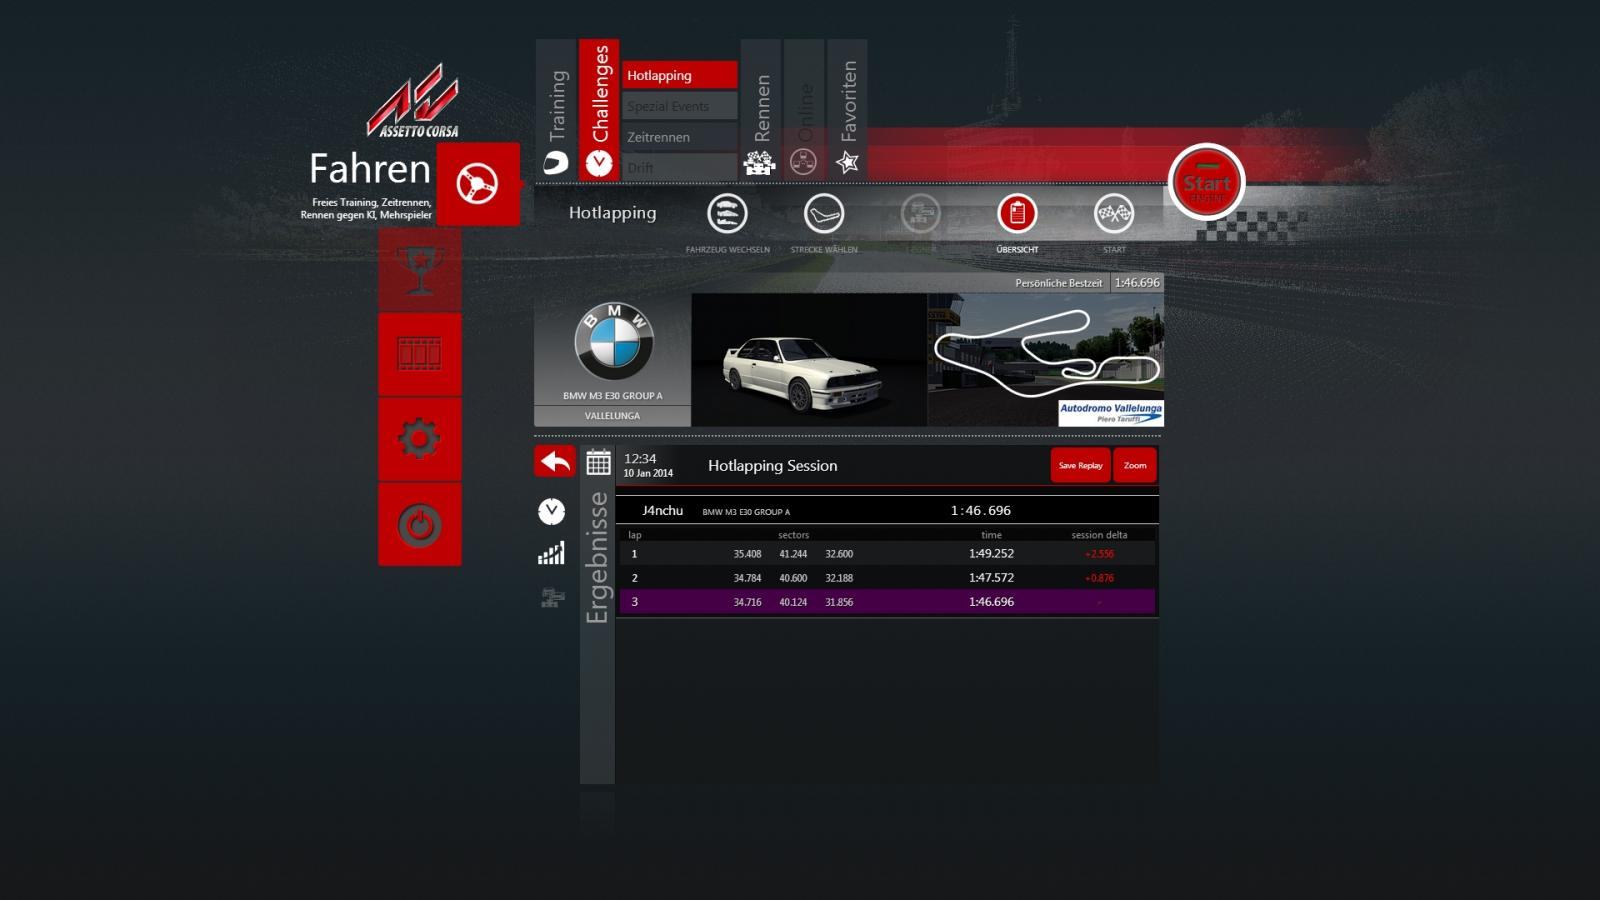Image resolution: width=1600 pixels, height=900 pixels.
Task: Click sector time 31.856
Action: click(839, 602)
